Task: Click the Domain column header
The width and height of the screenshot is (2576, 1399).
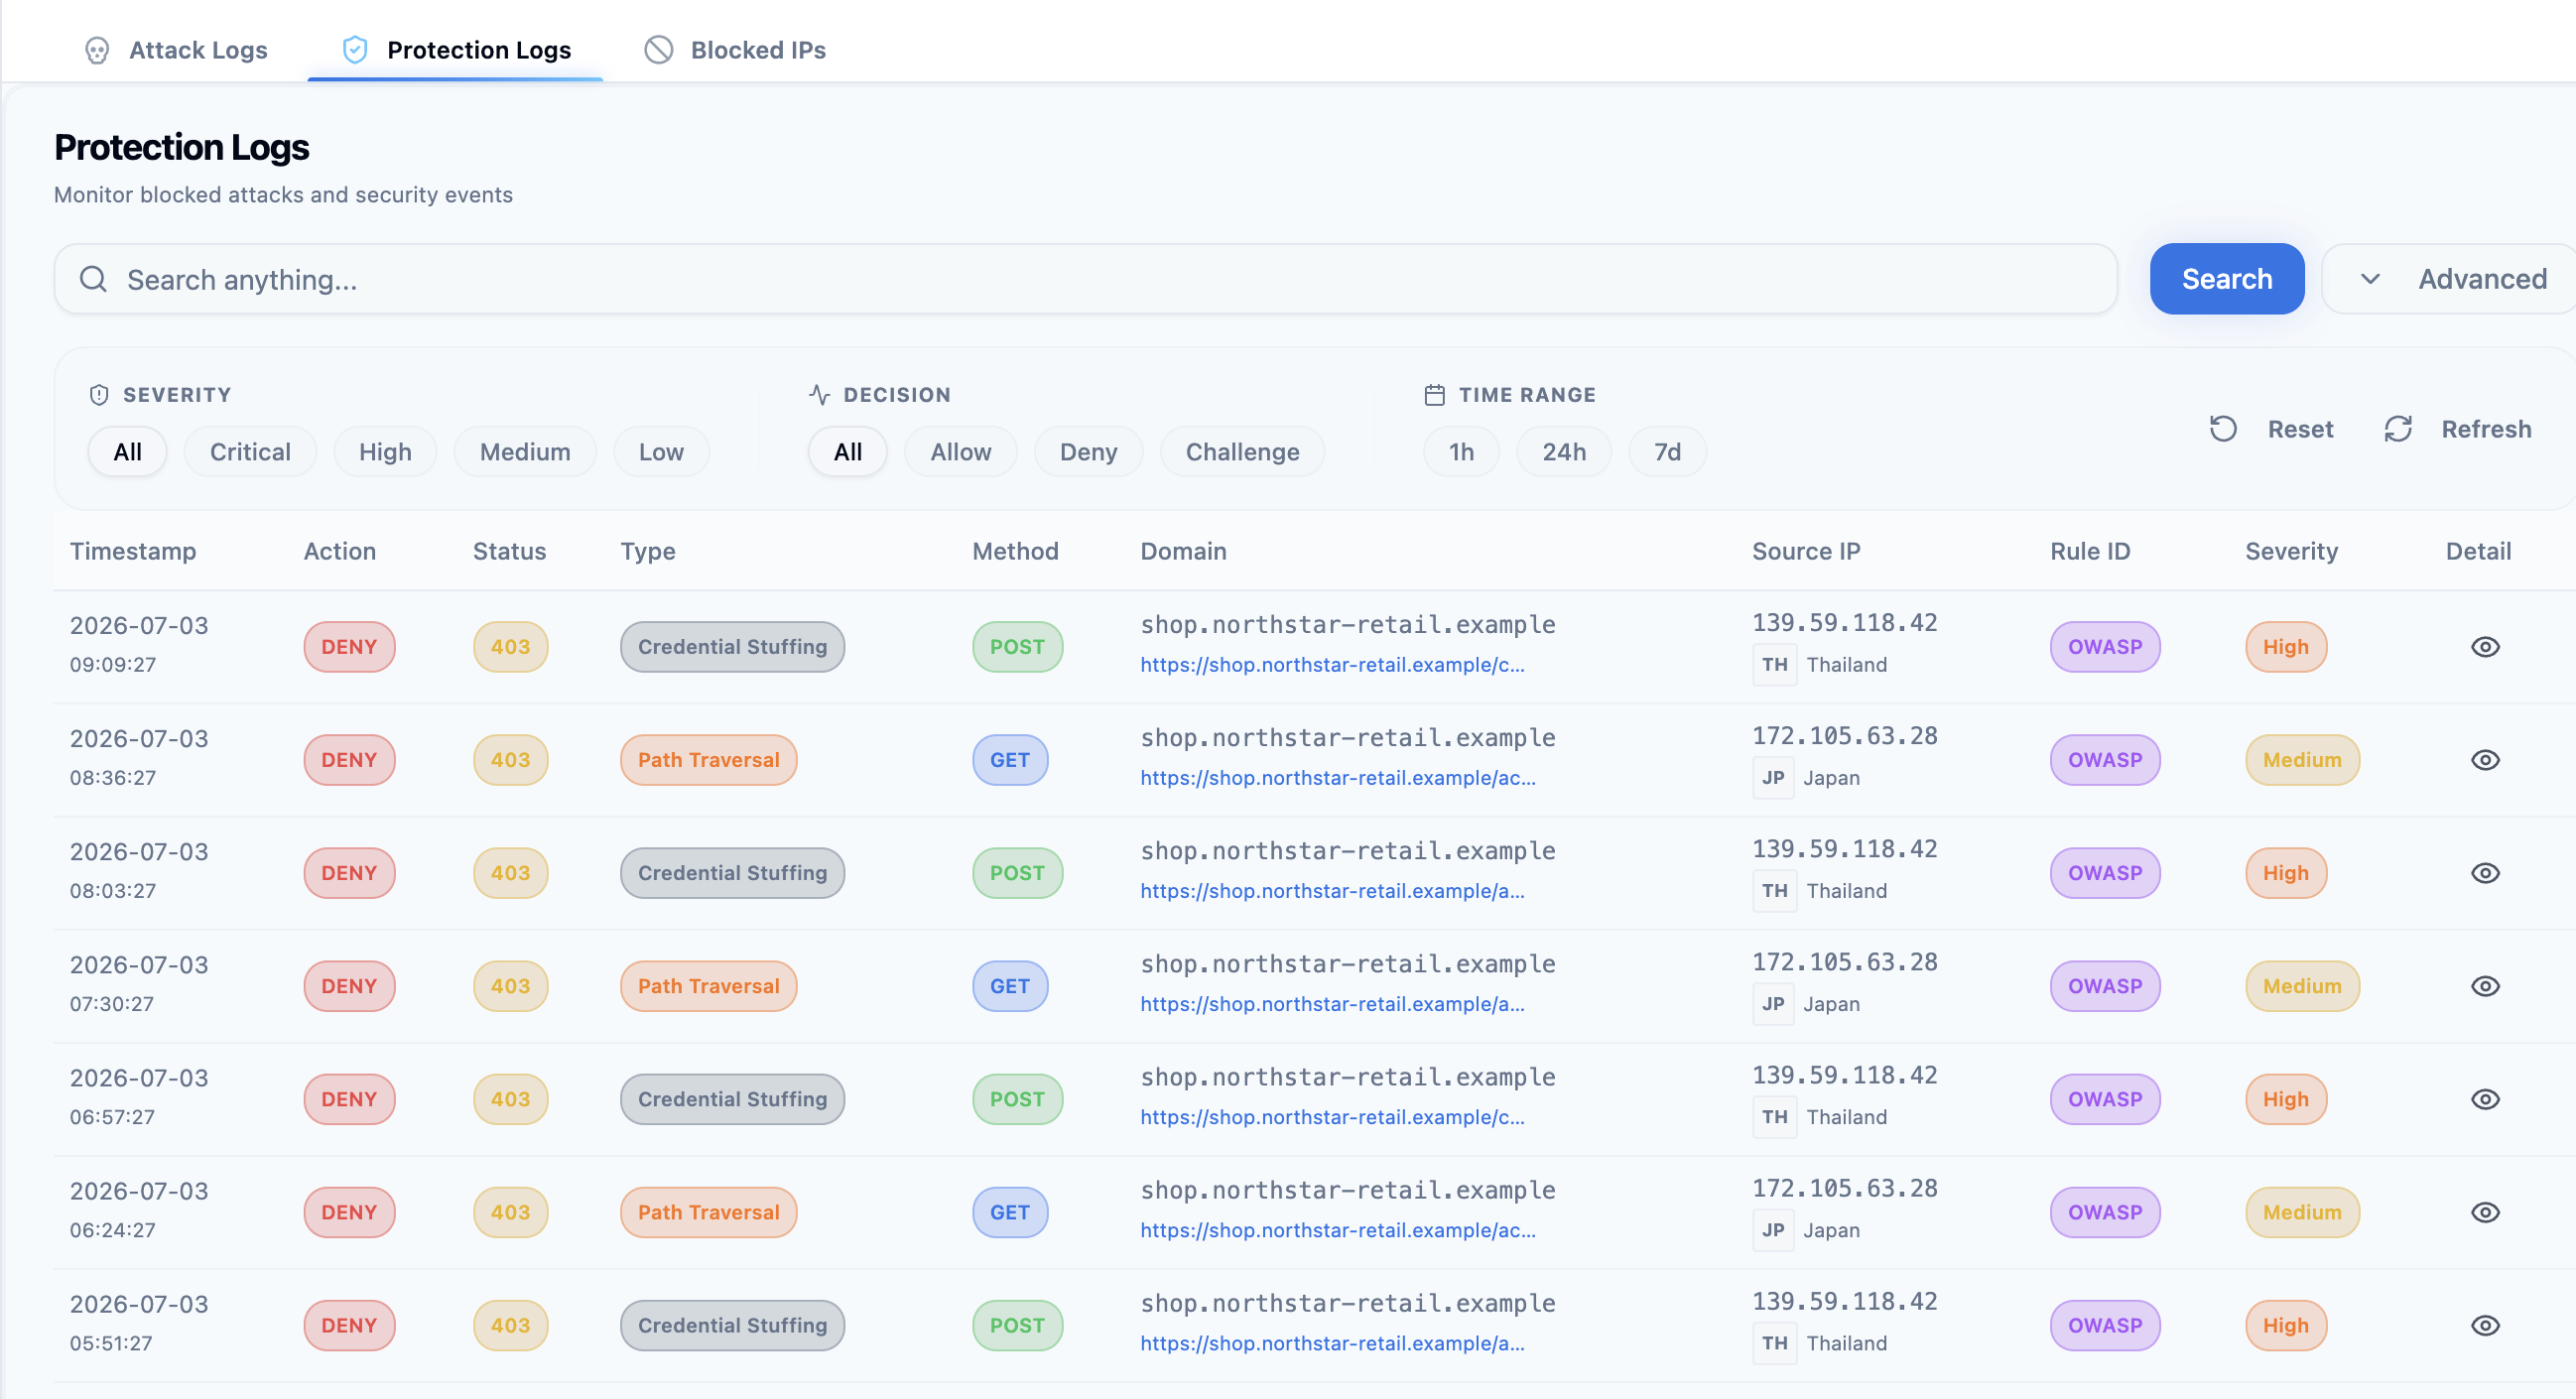Action: [1183, 551]
